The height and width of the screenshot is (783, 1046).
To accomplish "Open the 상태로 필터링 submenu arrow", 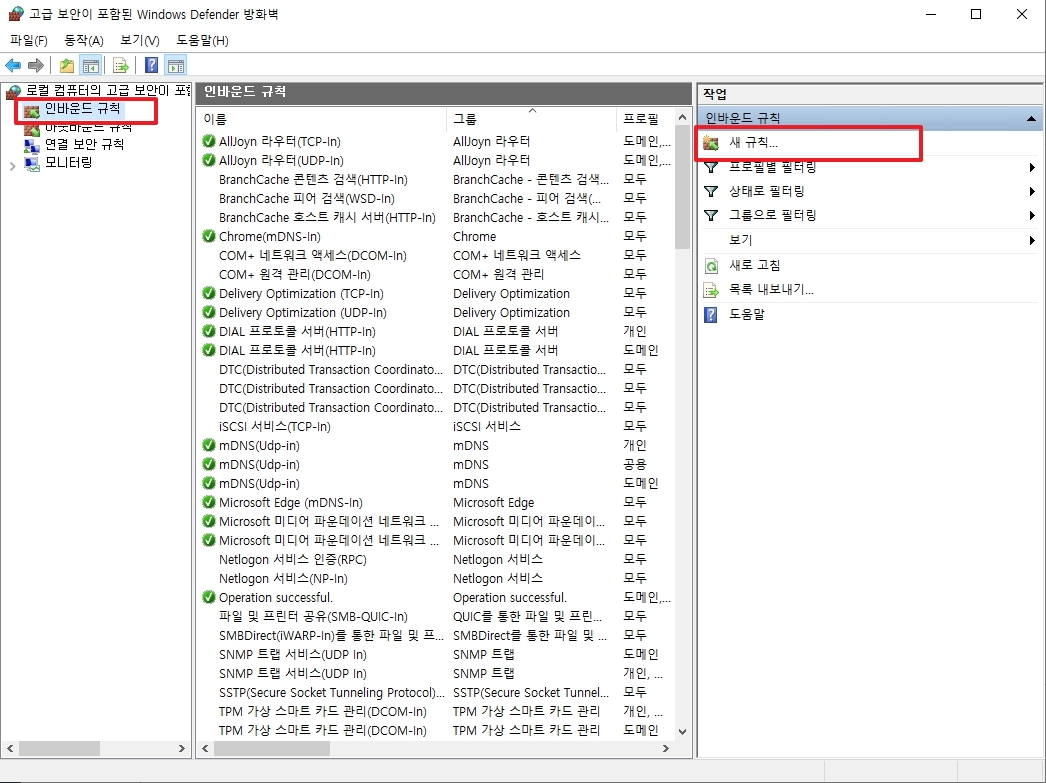I will (1032, 191).
